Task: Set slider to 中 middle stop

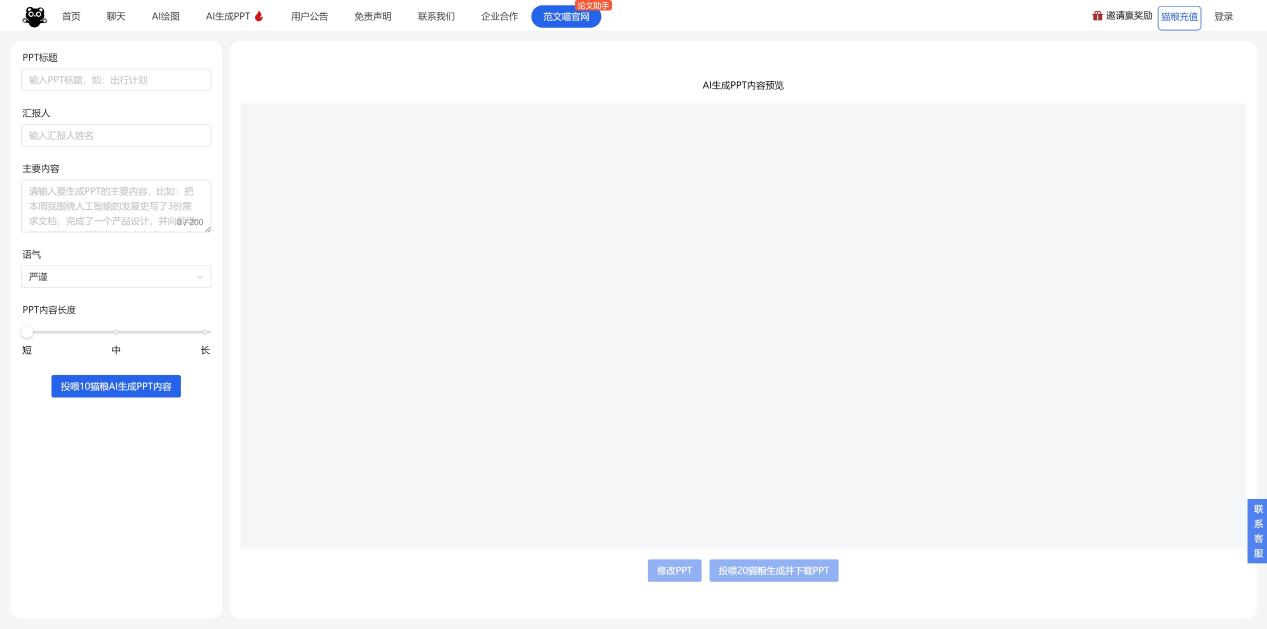Action: pyautogui.click(x=116, y=332)
